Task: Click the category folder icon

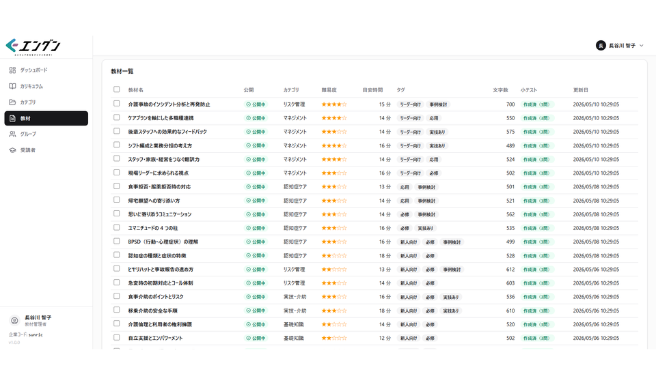Action: [13, 102]
